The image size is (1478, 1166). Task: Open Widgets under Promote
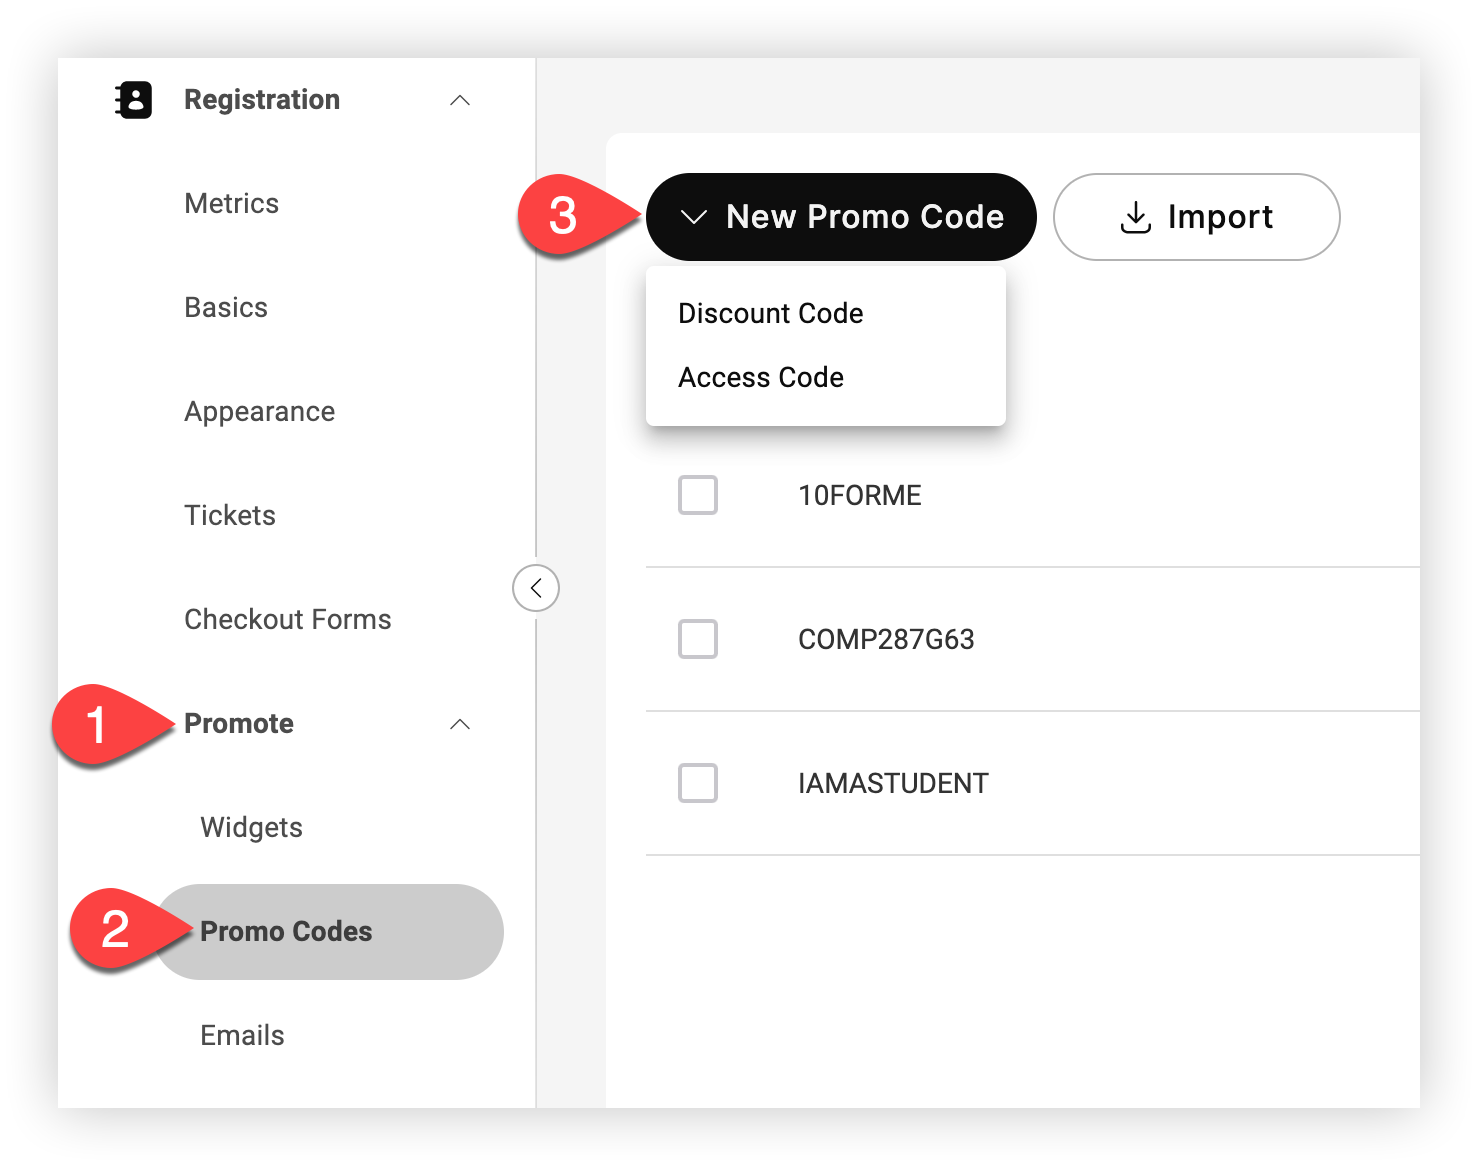(x=252, y=827)
